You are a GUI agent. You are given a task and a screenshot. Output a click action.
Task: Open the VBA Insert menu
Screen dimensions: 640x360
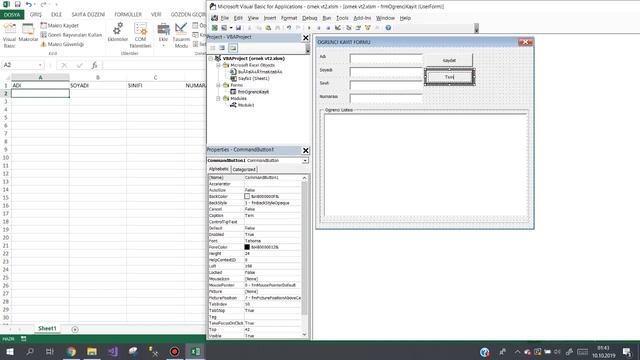(x=270, y=18)
